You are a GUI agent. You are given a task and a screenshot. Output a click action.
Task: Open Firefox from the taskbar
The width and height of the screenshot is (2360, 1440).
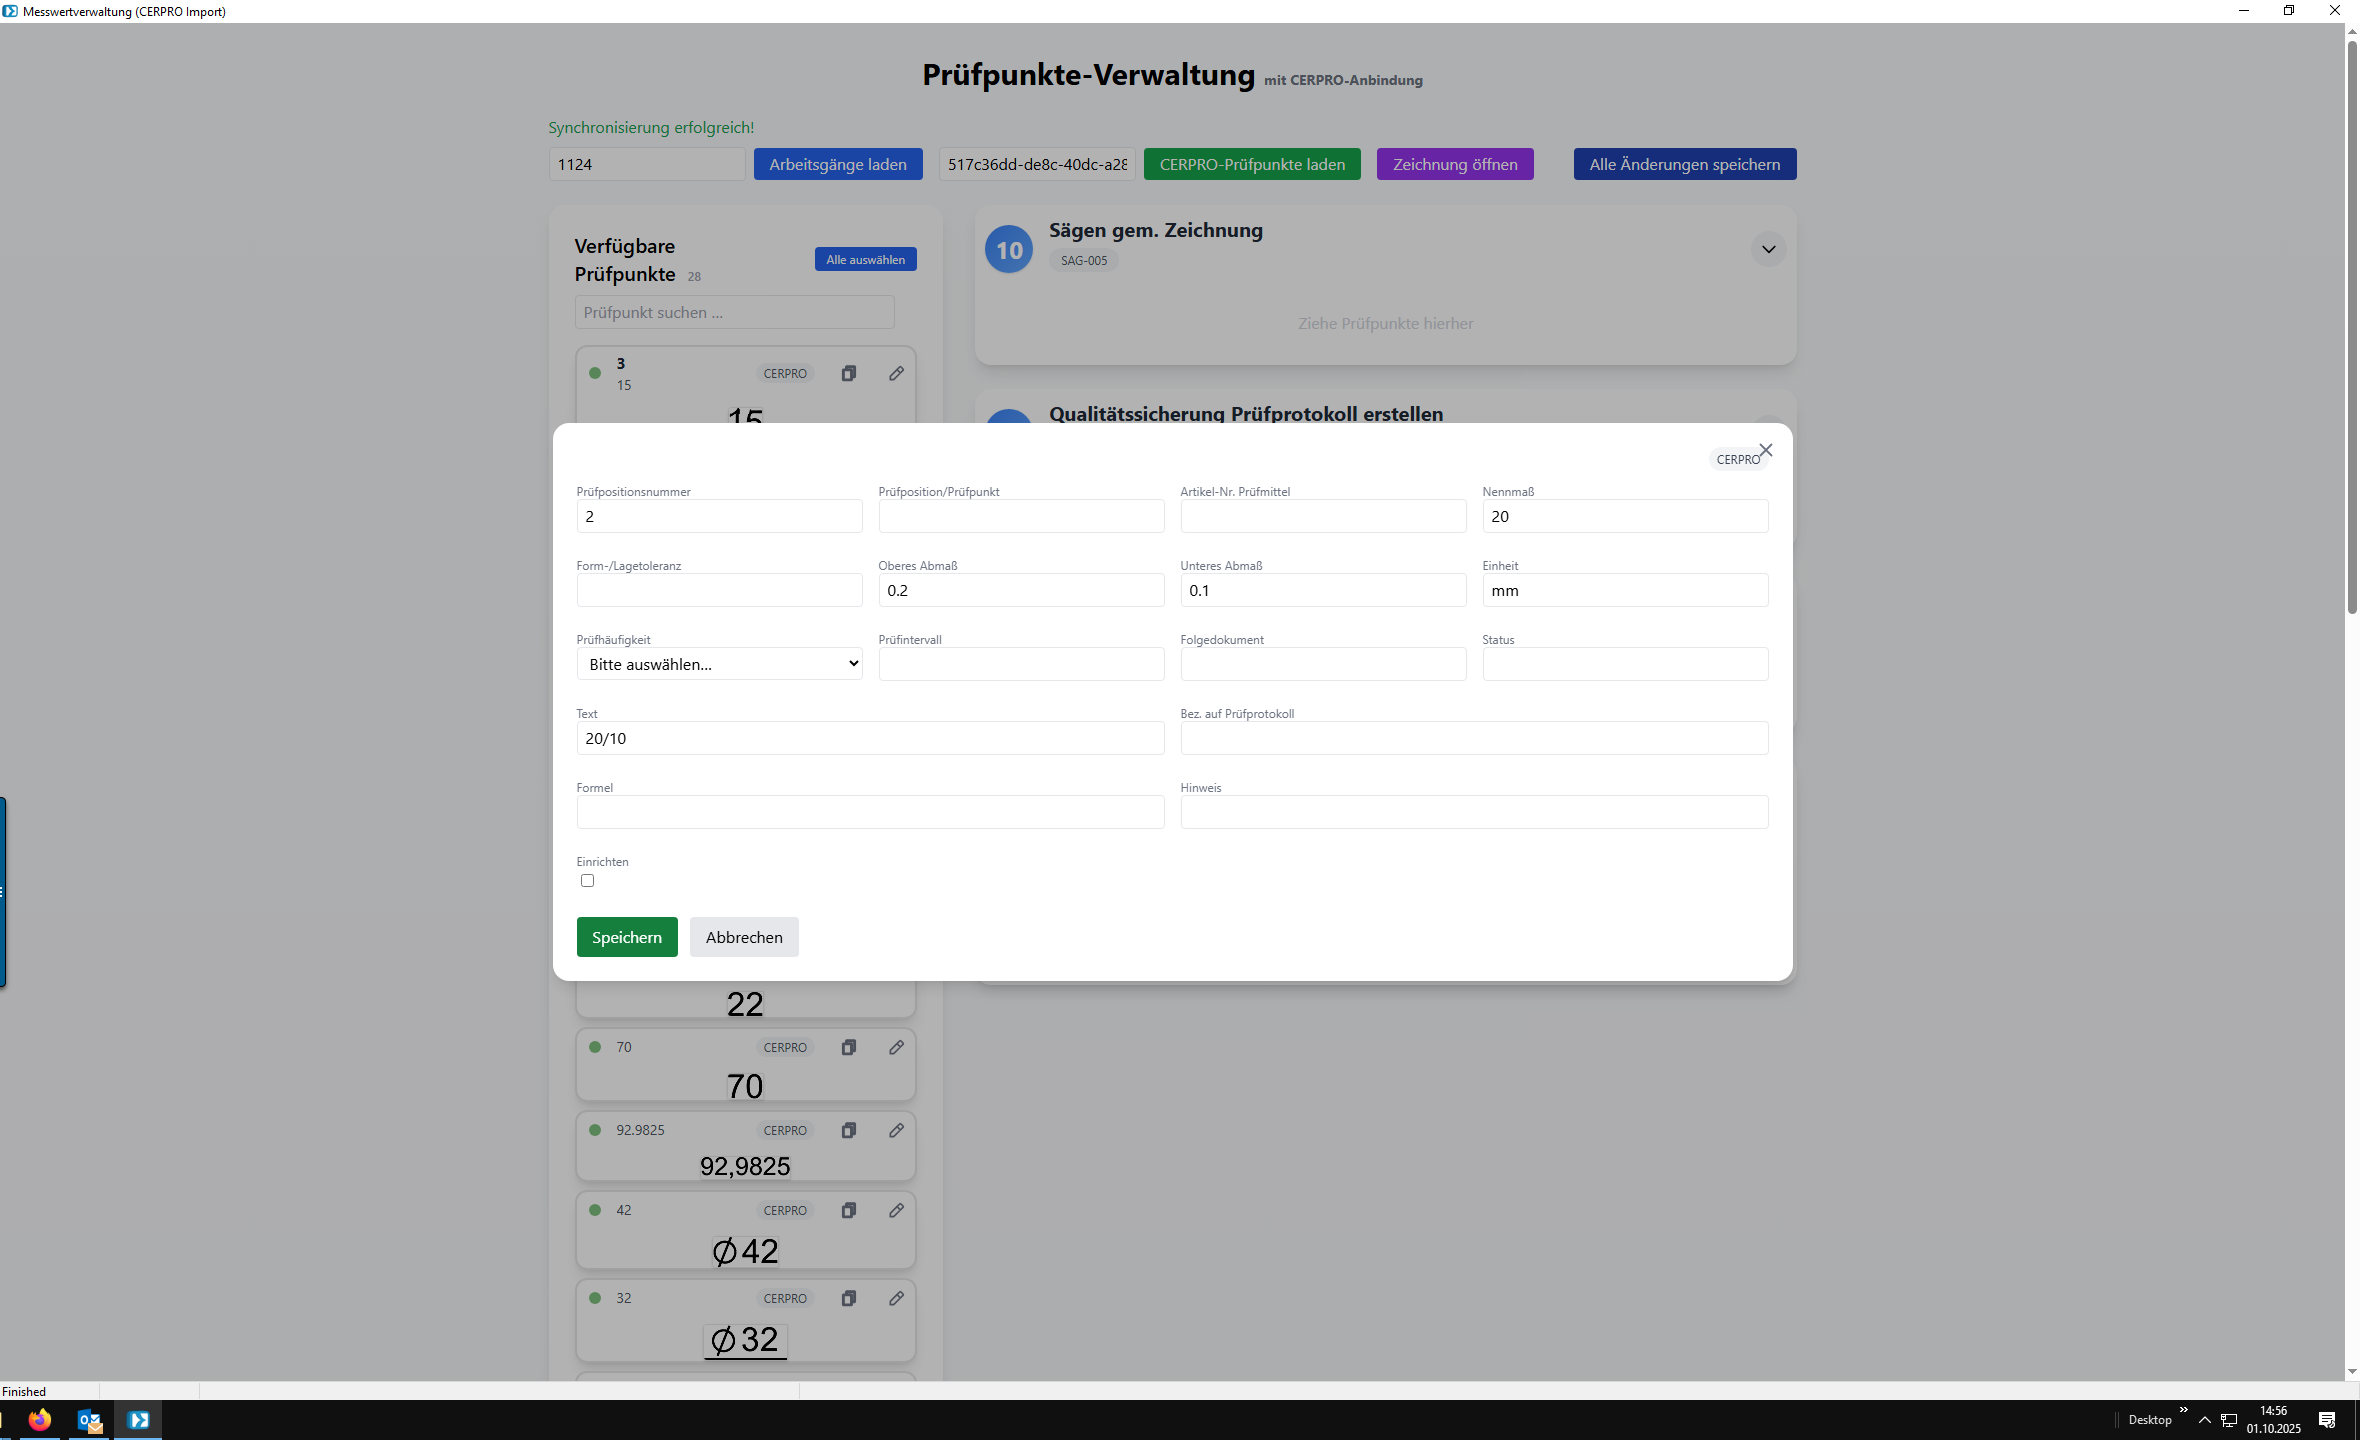coord(40,1419)
